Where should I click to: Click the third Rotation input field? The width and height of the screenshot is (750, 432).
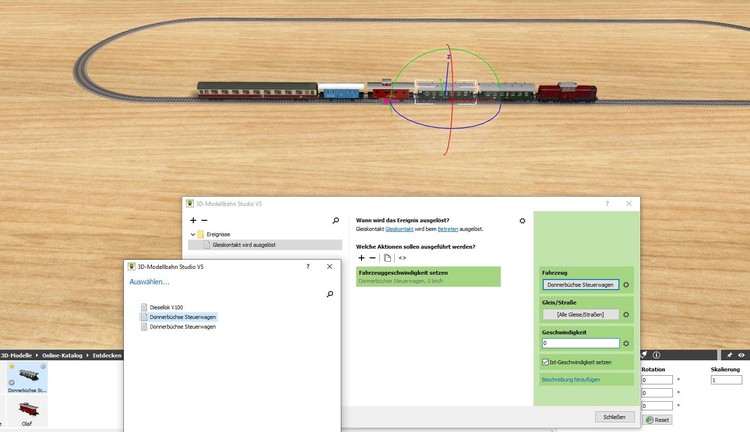coord(657,406)
